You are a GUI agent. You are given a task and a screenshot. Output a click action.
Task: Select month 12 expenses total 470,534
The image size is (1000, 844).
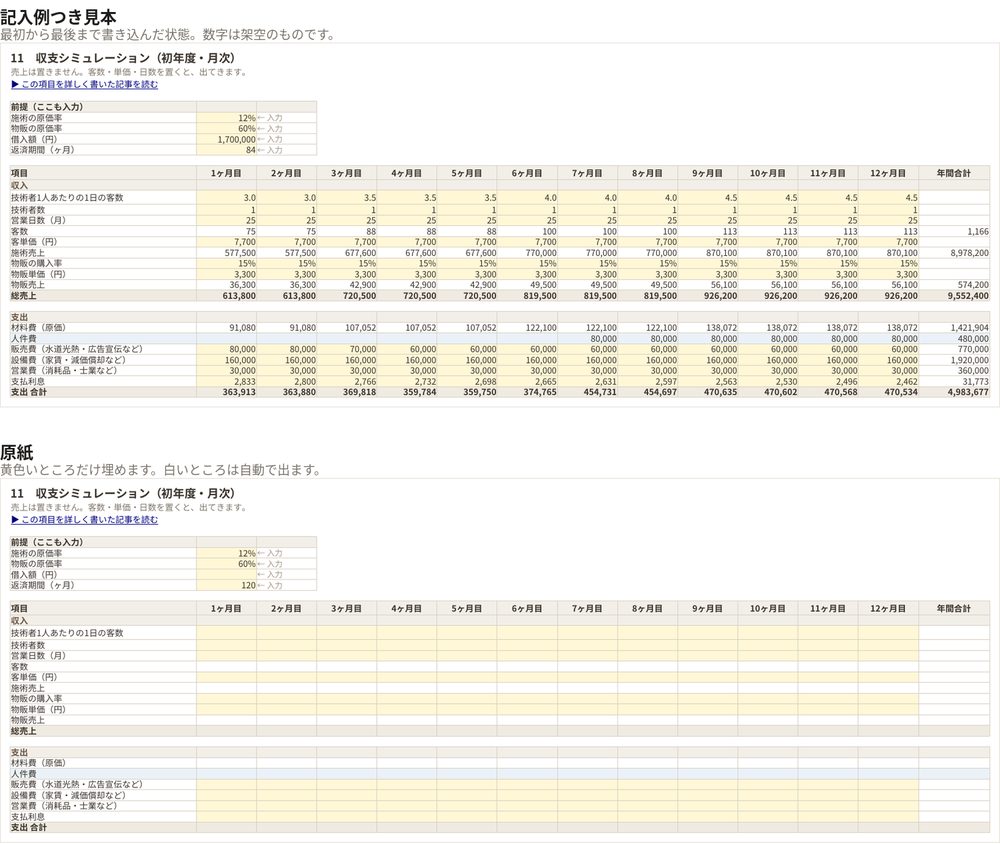pos(888,392)
